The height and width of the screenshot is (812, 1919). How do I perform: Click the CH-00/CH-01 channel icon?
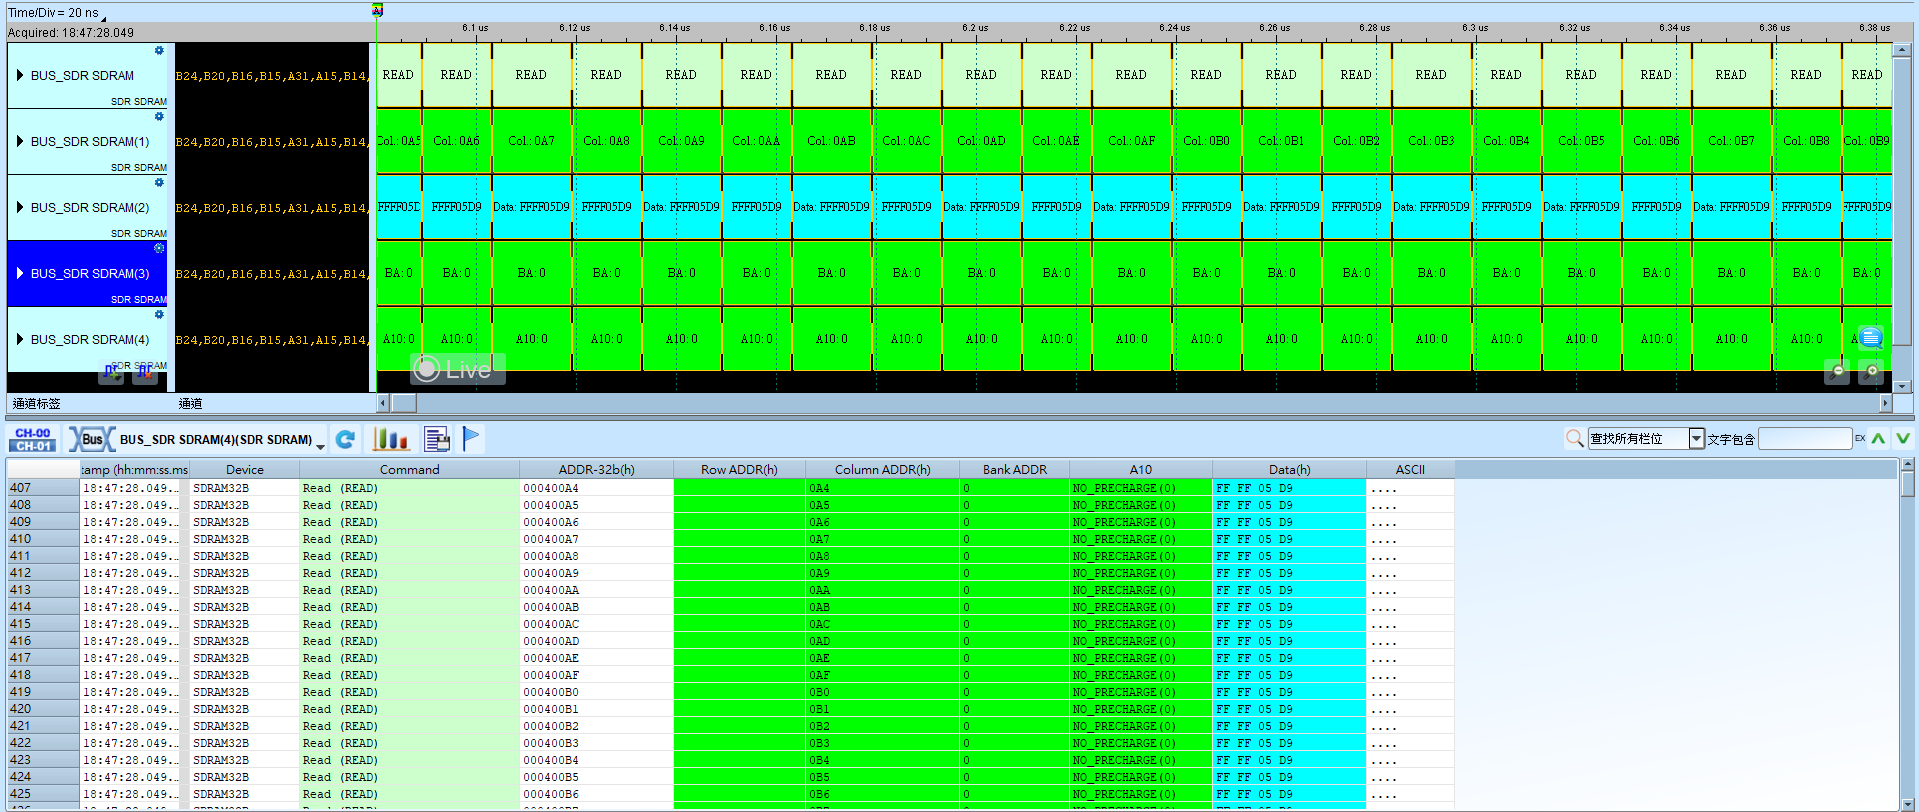tap(33, 440)
